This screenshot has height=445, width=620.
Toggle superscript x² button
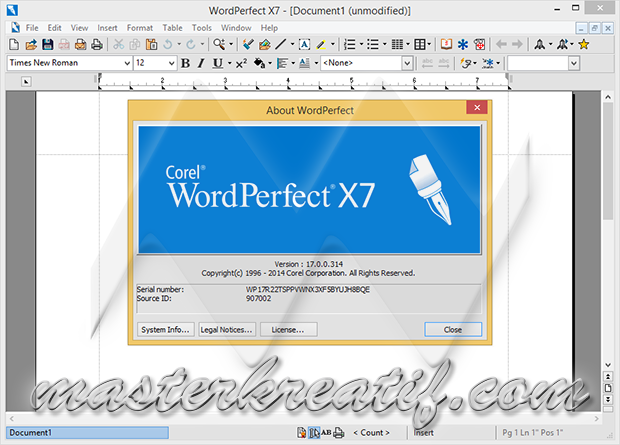241,63
